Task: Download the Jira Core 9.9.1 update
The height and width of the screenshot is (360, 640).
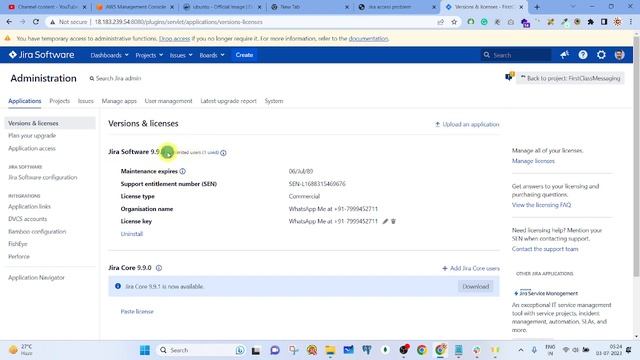Action: click(x=476, y=287)
